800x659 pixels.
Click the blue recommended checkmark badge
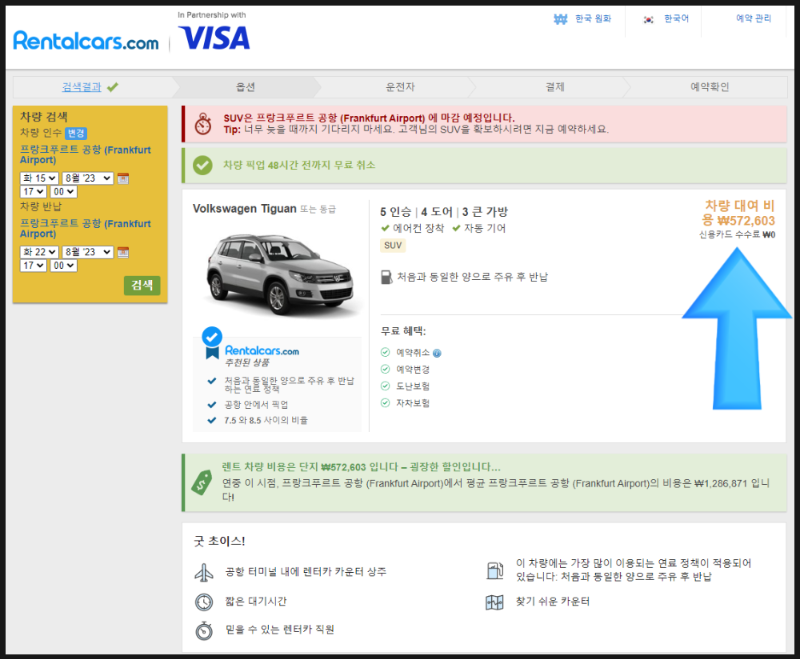coord(212,337)
